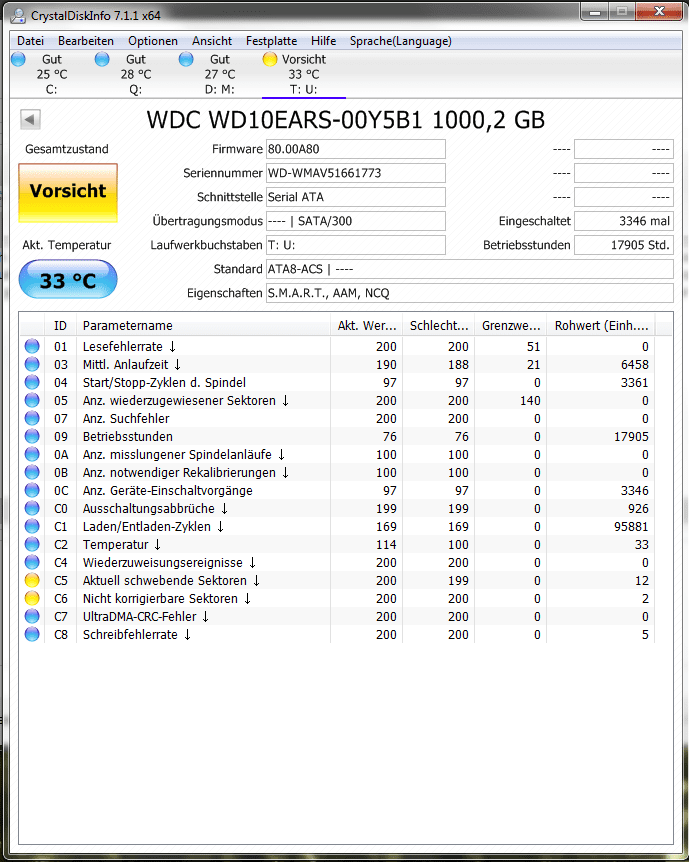The image size is (689, 862).
Task: Click status orb of notwendiger Rekalibrierungen row
Action: point(32,472)
